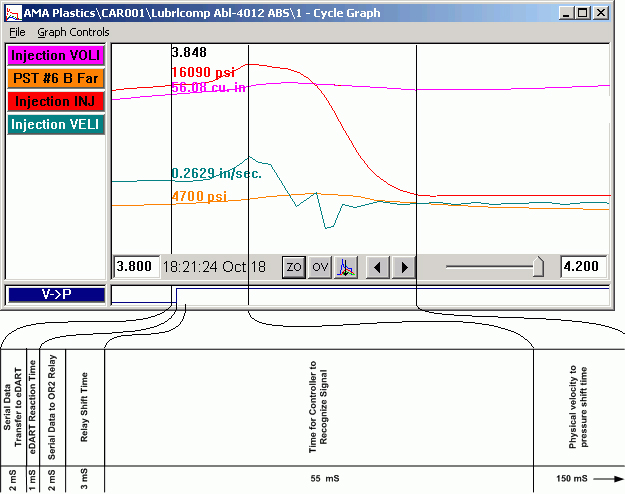Viewport: 625px width, 494px height.
Task: Click the 150 mS duration label
Action: coord(572,478)
